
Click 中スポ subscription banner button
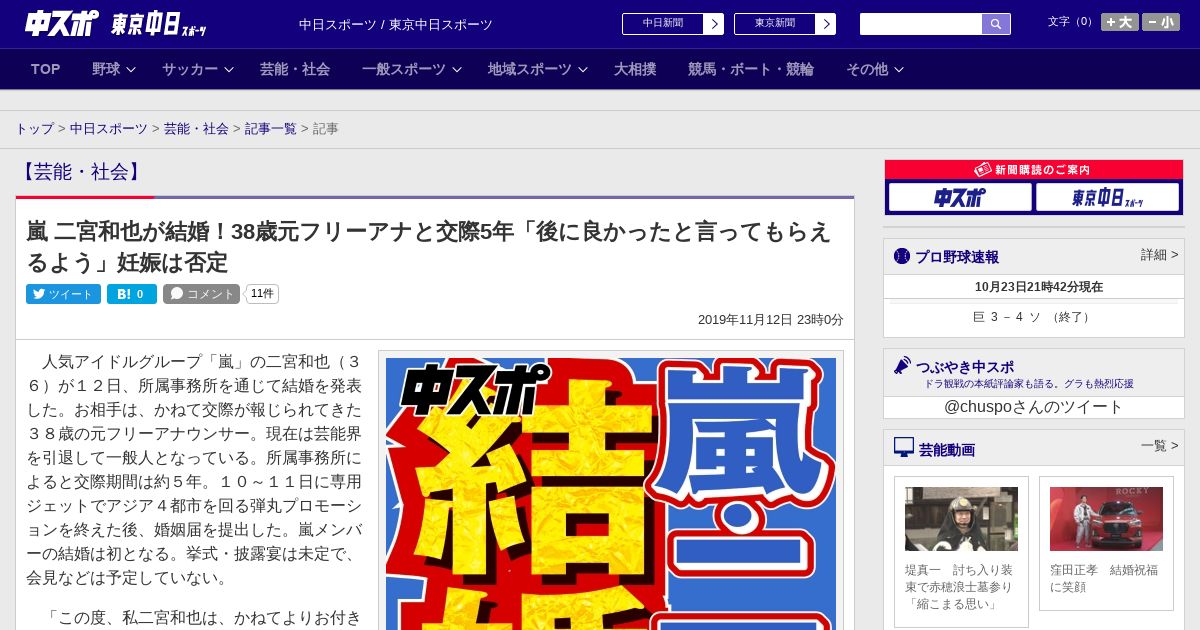click(x=960, y=197)
